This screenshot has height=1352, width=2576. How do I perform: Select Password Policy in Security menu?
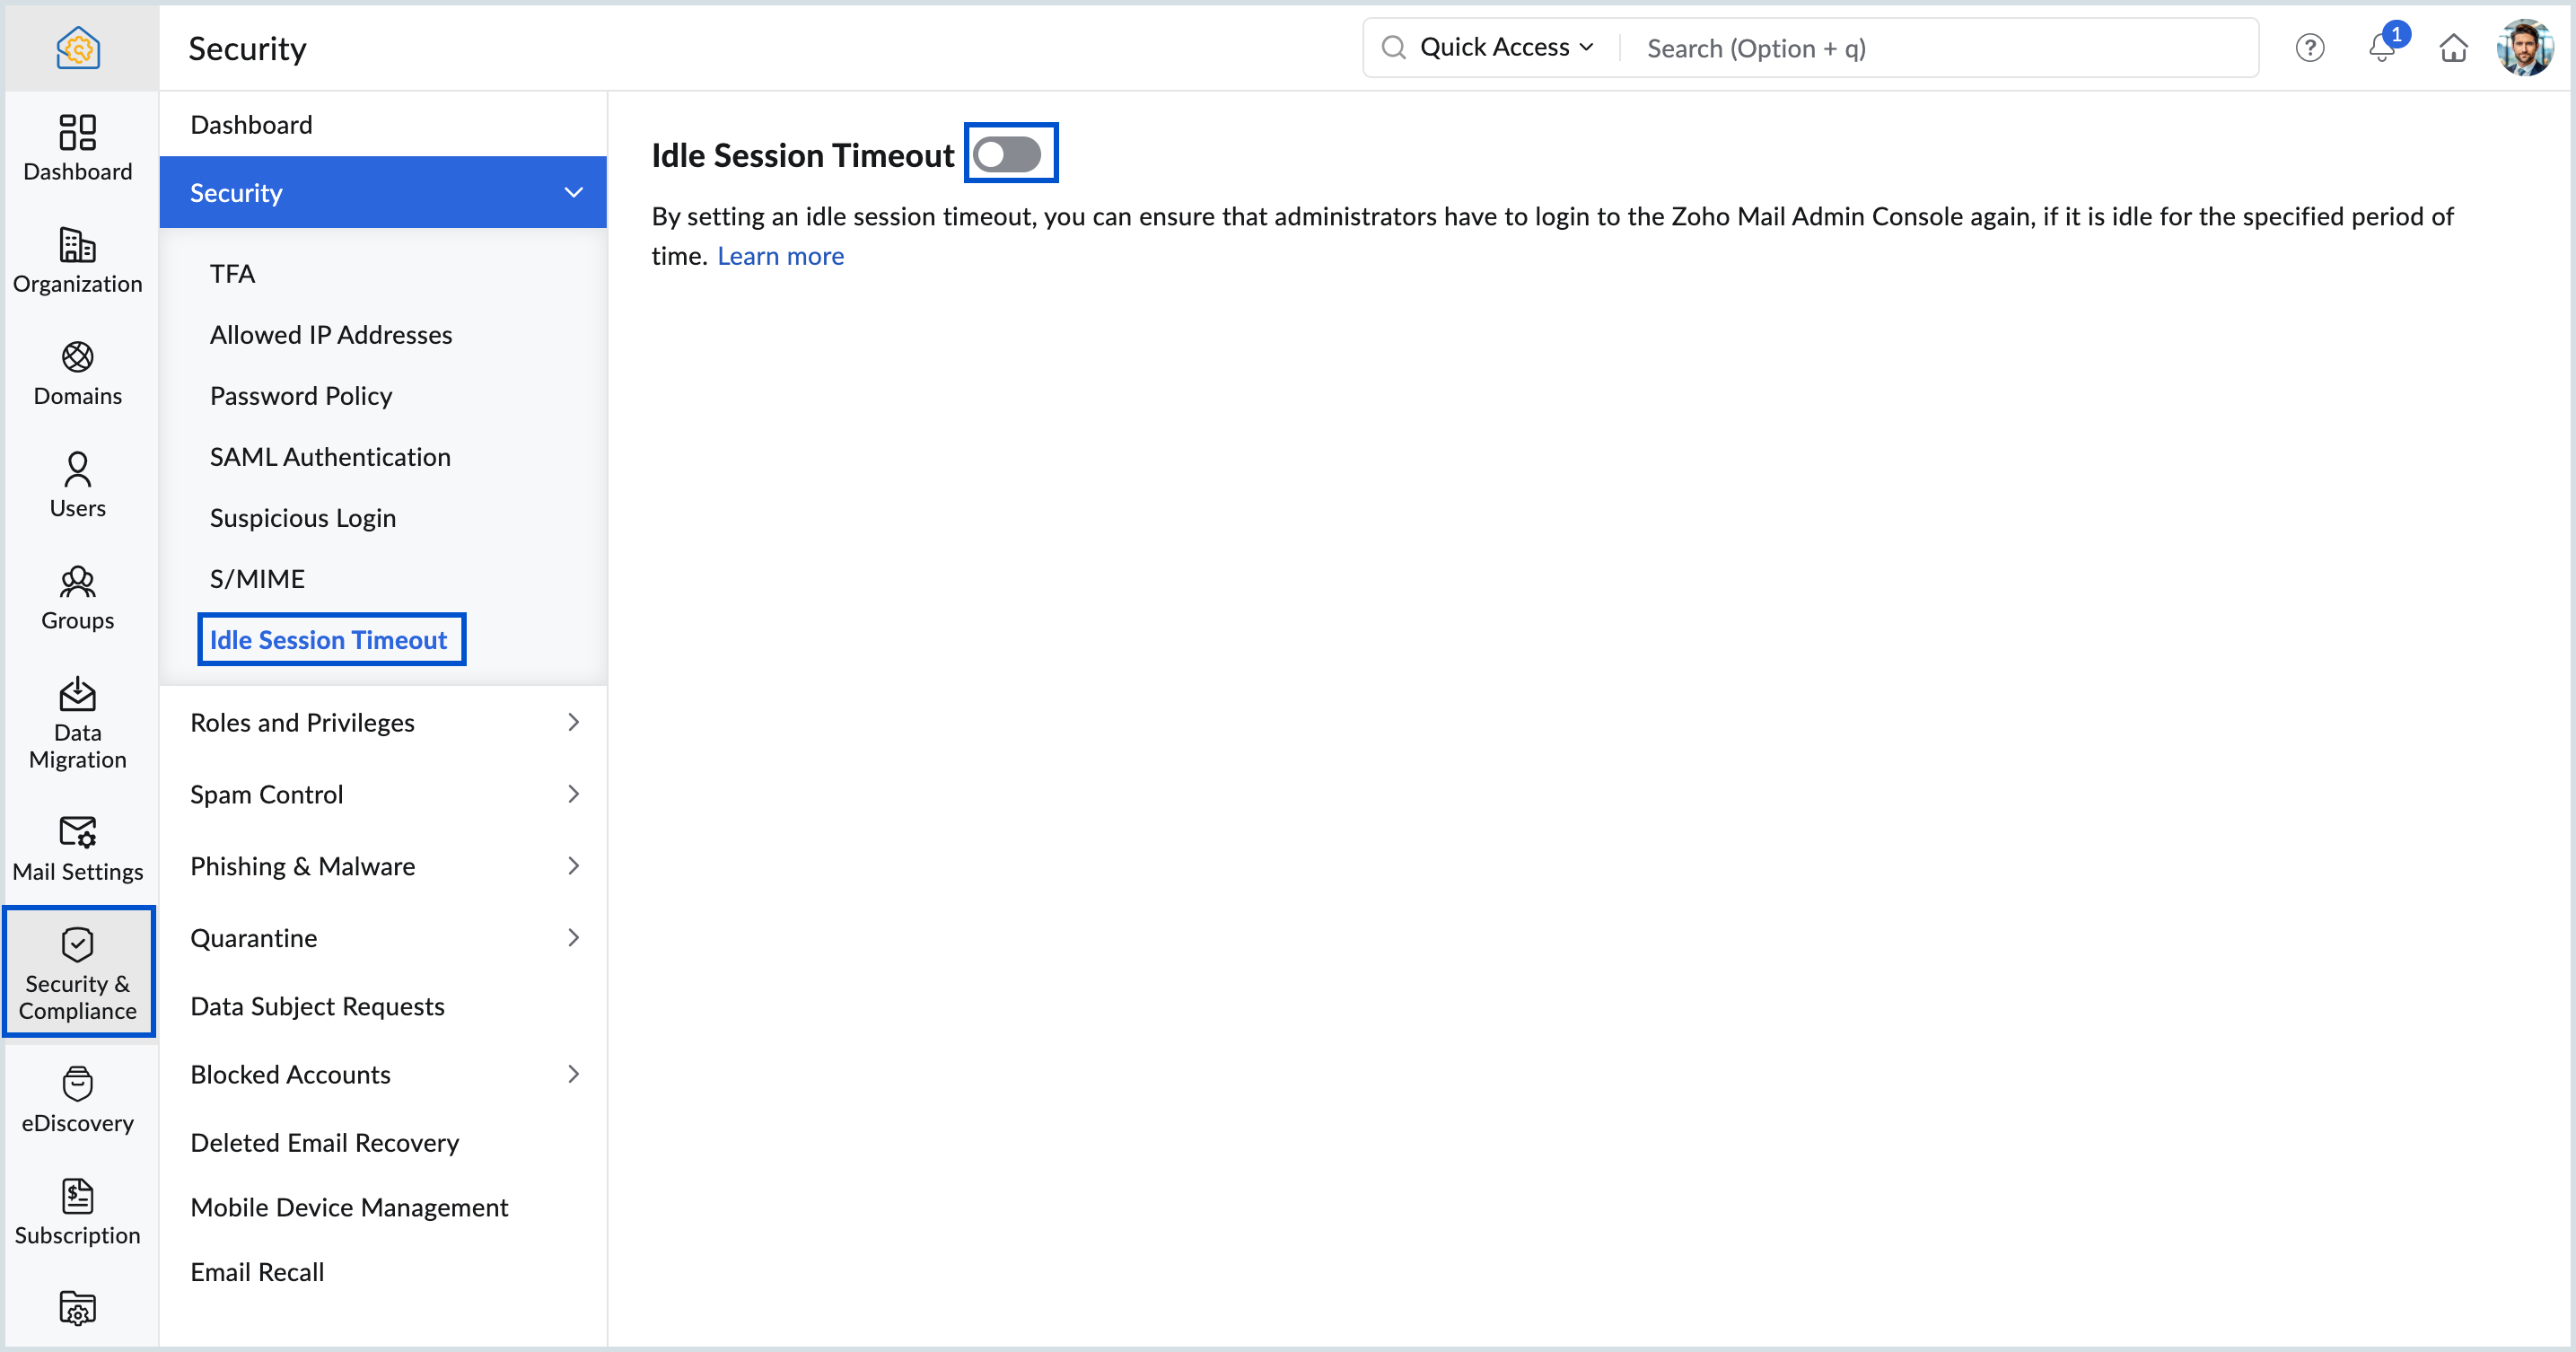tap(301, 396)
